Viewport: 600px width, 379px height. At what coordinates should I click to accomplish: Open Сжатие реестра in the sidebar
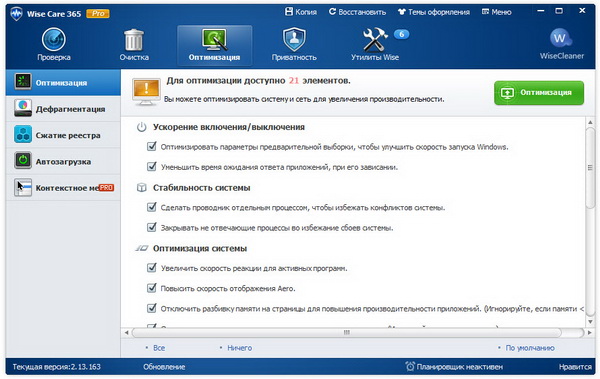click(63, 135)
